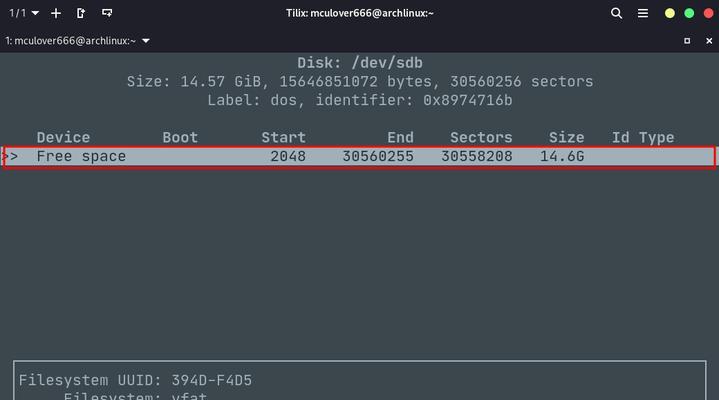Click the Device column header
This screenshot has height=400, width=719.
pyautogui.click(x=63, y=137)
